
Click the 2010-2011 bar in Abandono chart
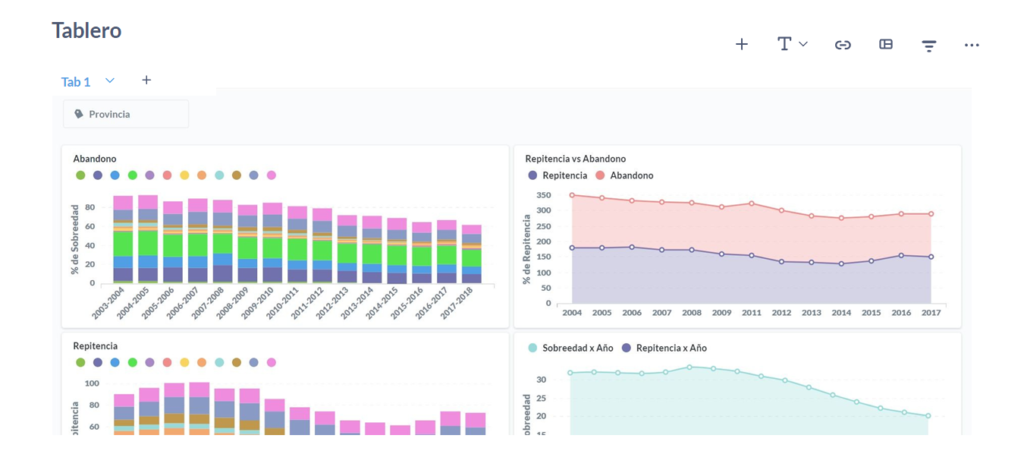(x=297, y=245)
